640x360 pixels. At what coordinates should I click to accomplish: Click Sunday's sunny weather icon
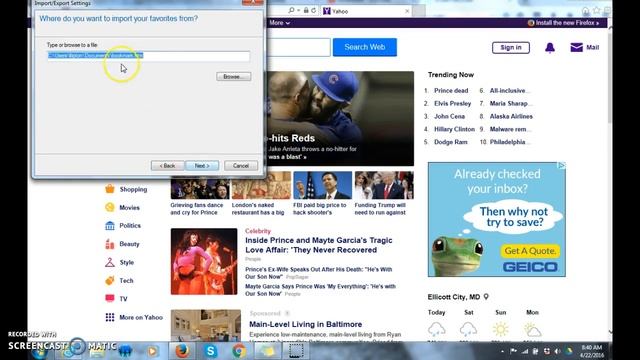(x=500, y=329)
